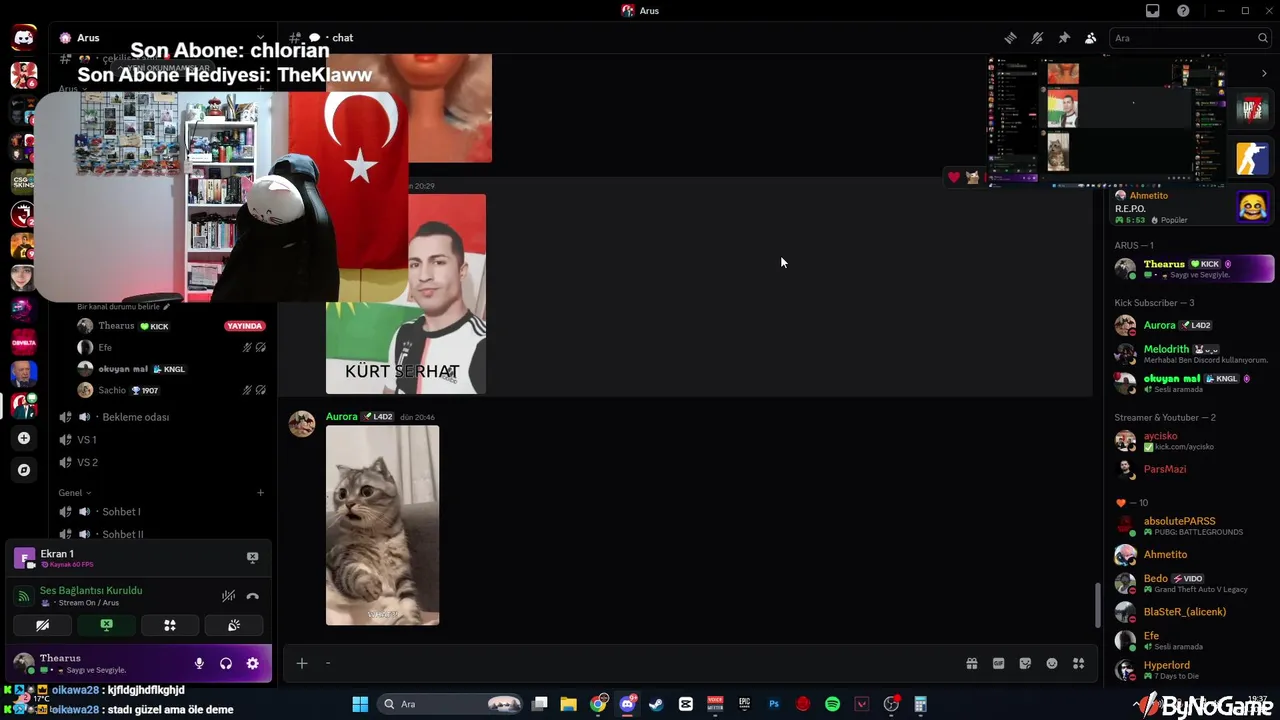Click the Ses Bağlantısı Kuruldu status text
The height and width of the screenshot is (720, 1280).
point(91,591)
